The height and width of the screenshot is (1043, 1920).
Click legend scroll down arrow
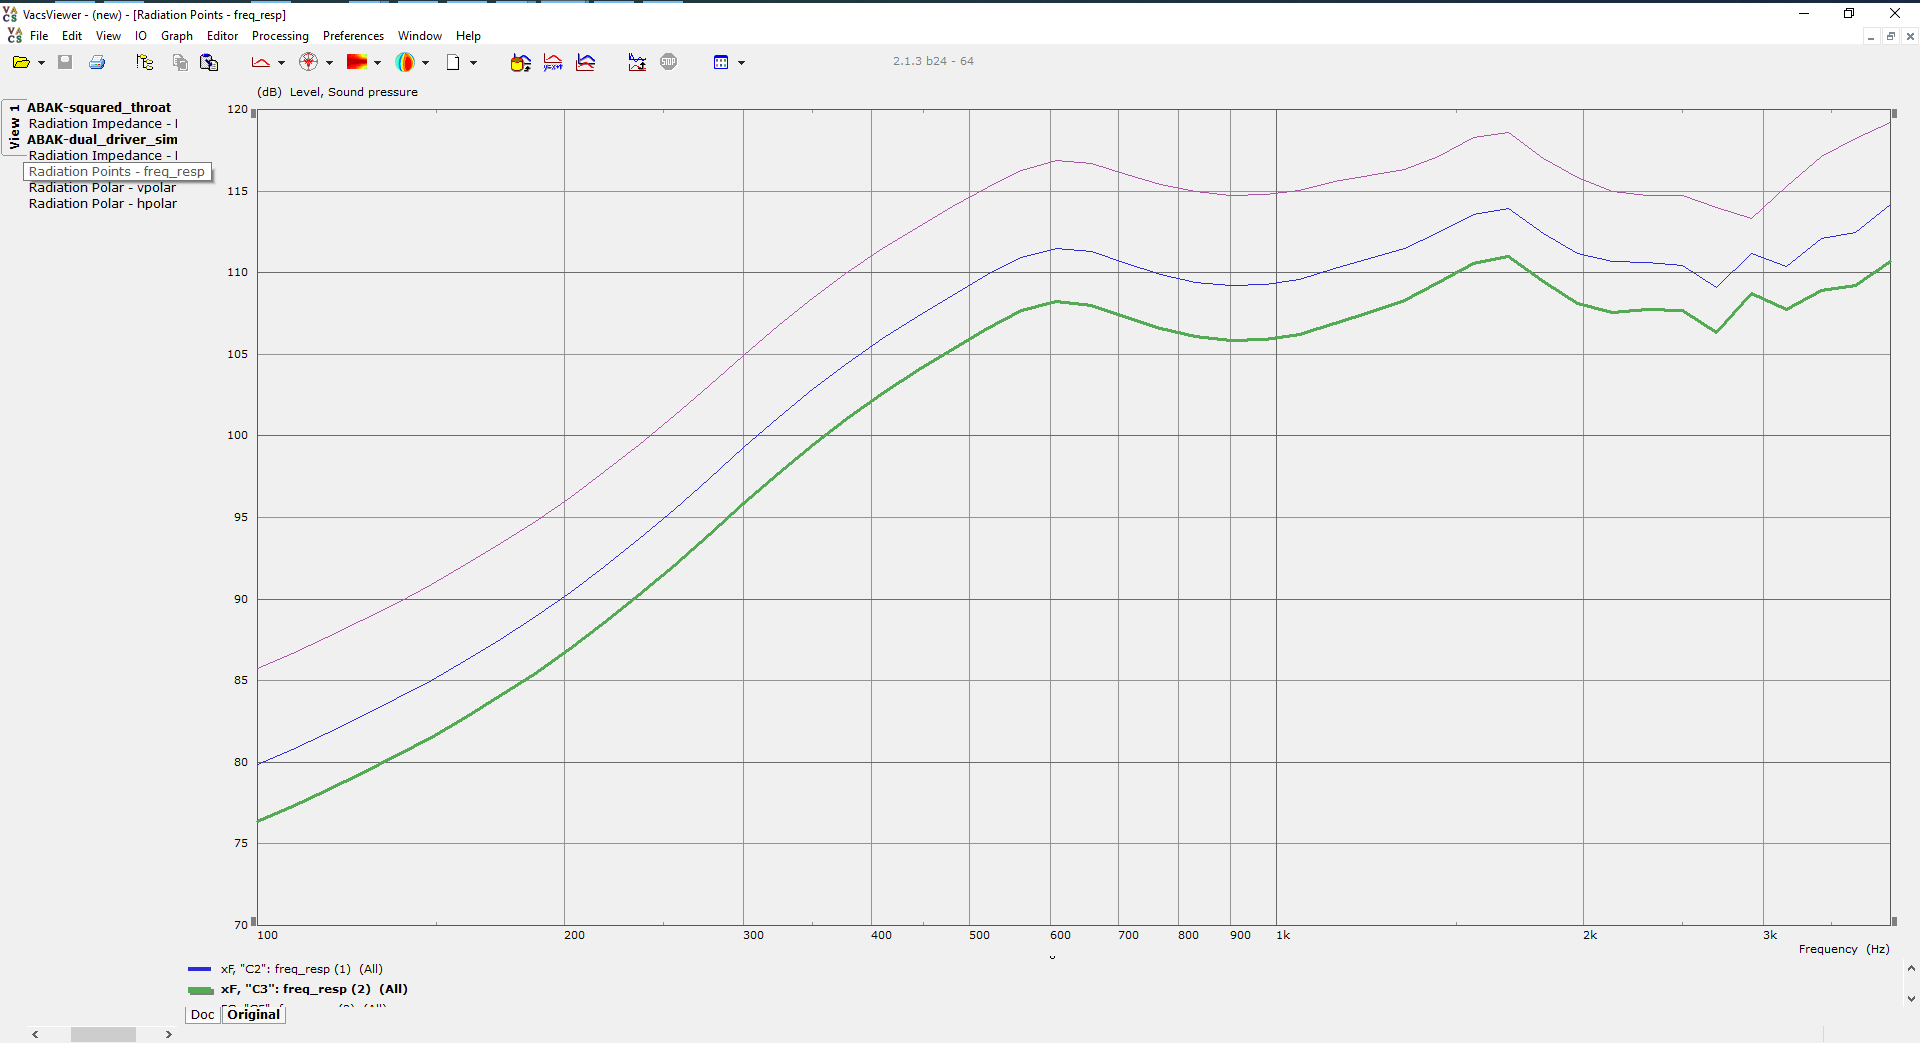click(1911, 998)
